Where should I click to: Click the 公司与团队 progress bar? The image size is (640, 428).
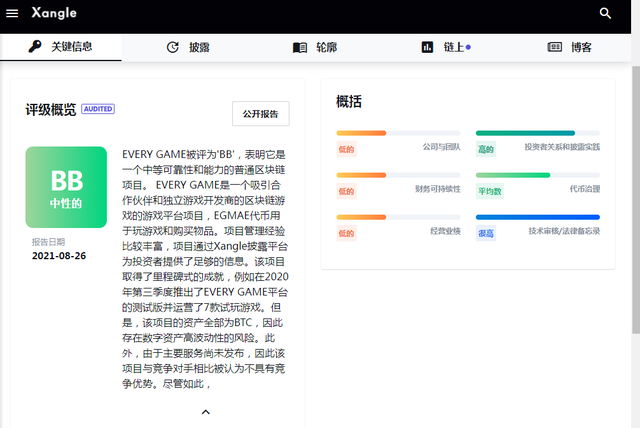pos(398,133)
